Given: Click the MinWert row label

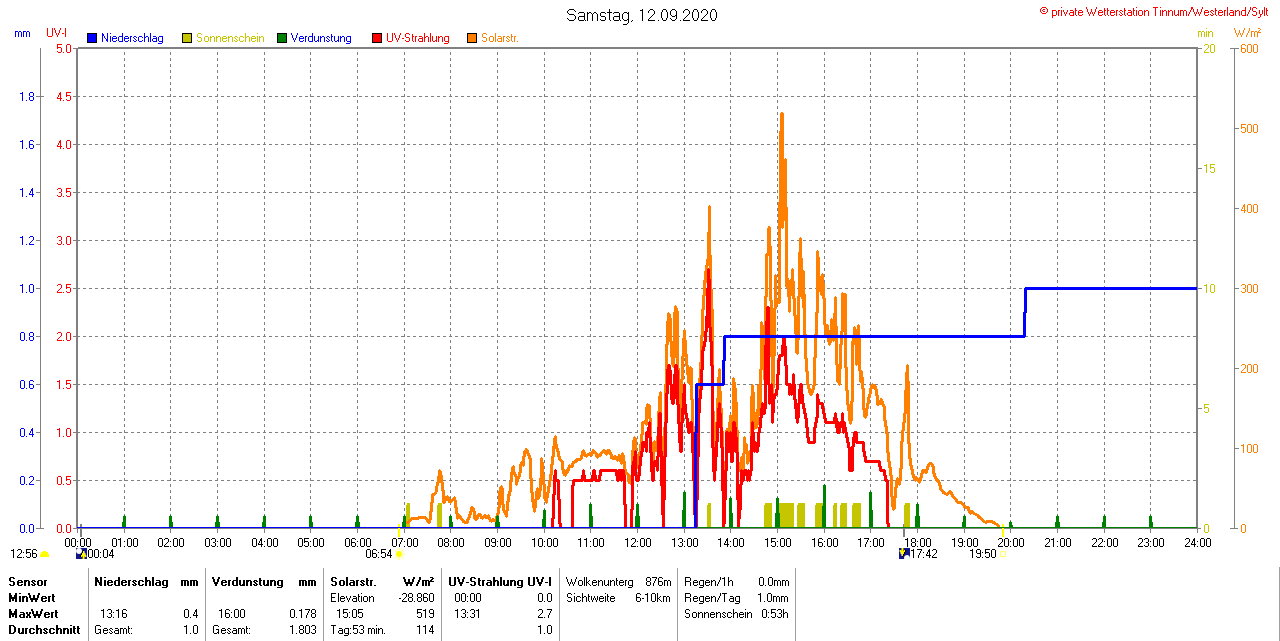Looking at the screenshot, I should point(32,598).
